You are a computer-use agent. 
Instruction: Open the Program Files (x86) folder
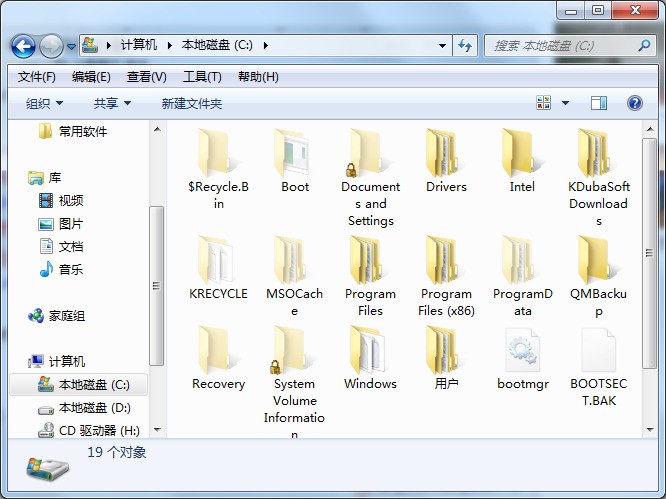(x=446, y=262)
